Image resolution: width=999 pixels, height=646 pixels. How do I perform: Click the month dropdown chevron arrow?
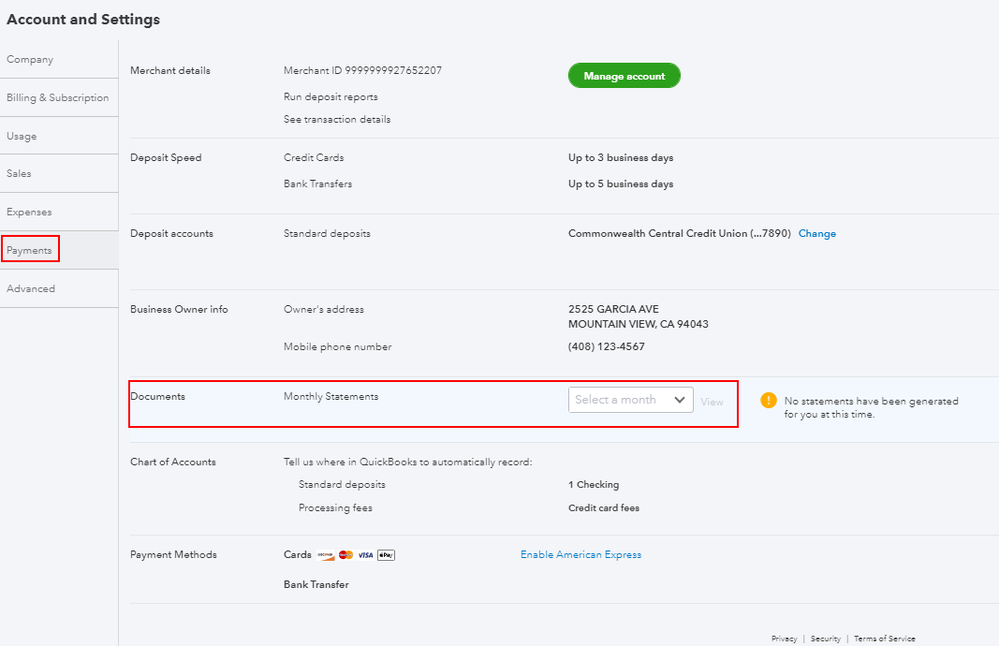(680, 400)
